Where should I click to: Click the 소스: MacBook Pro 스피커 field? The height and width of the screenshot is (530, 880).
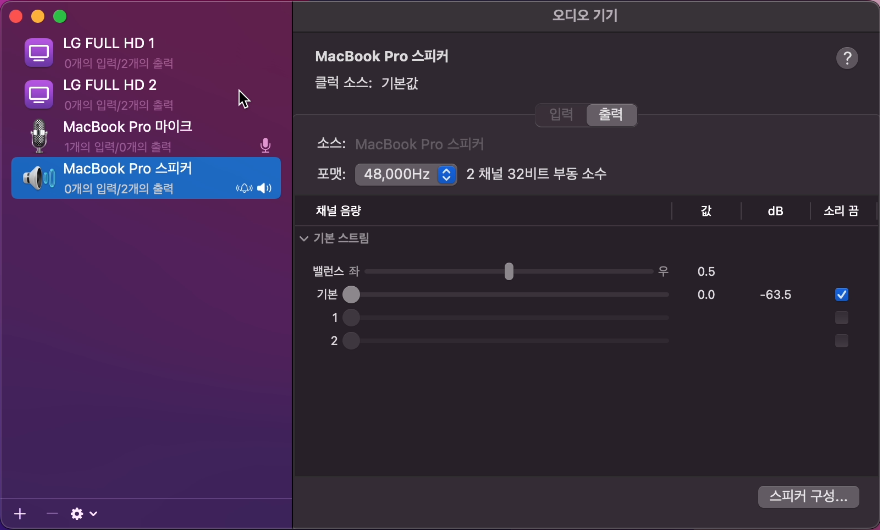(x=400, y=144)
